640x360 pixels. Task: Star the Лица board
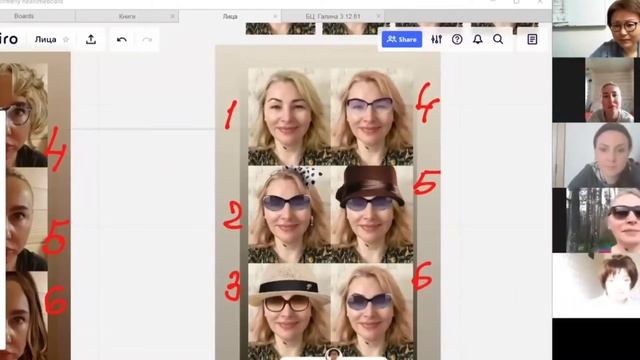(x=66, y=40)
